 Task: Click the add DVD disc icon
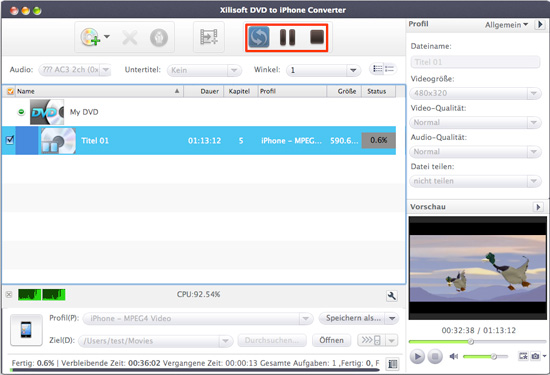pyautogui.click(x=90, y=37)
